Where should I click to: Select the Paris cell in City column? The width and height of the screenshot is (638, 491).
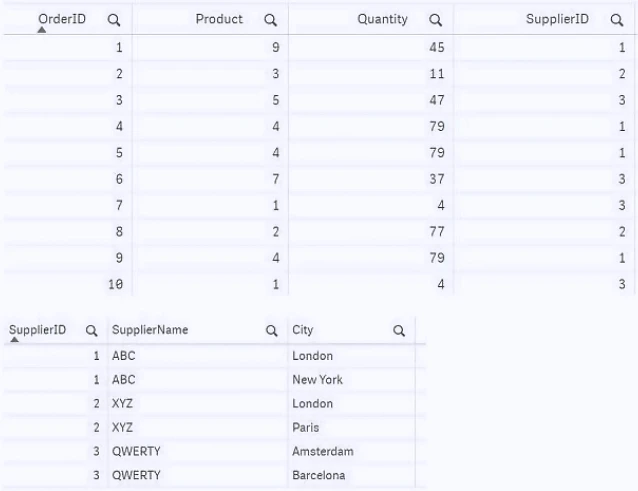(x=305, y=428)
